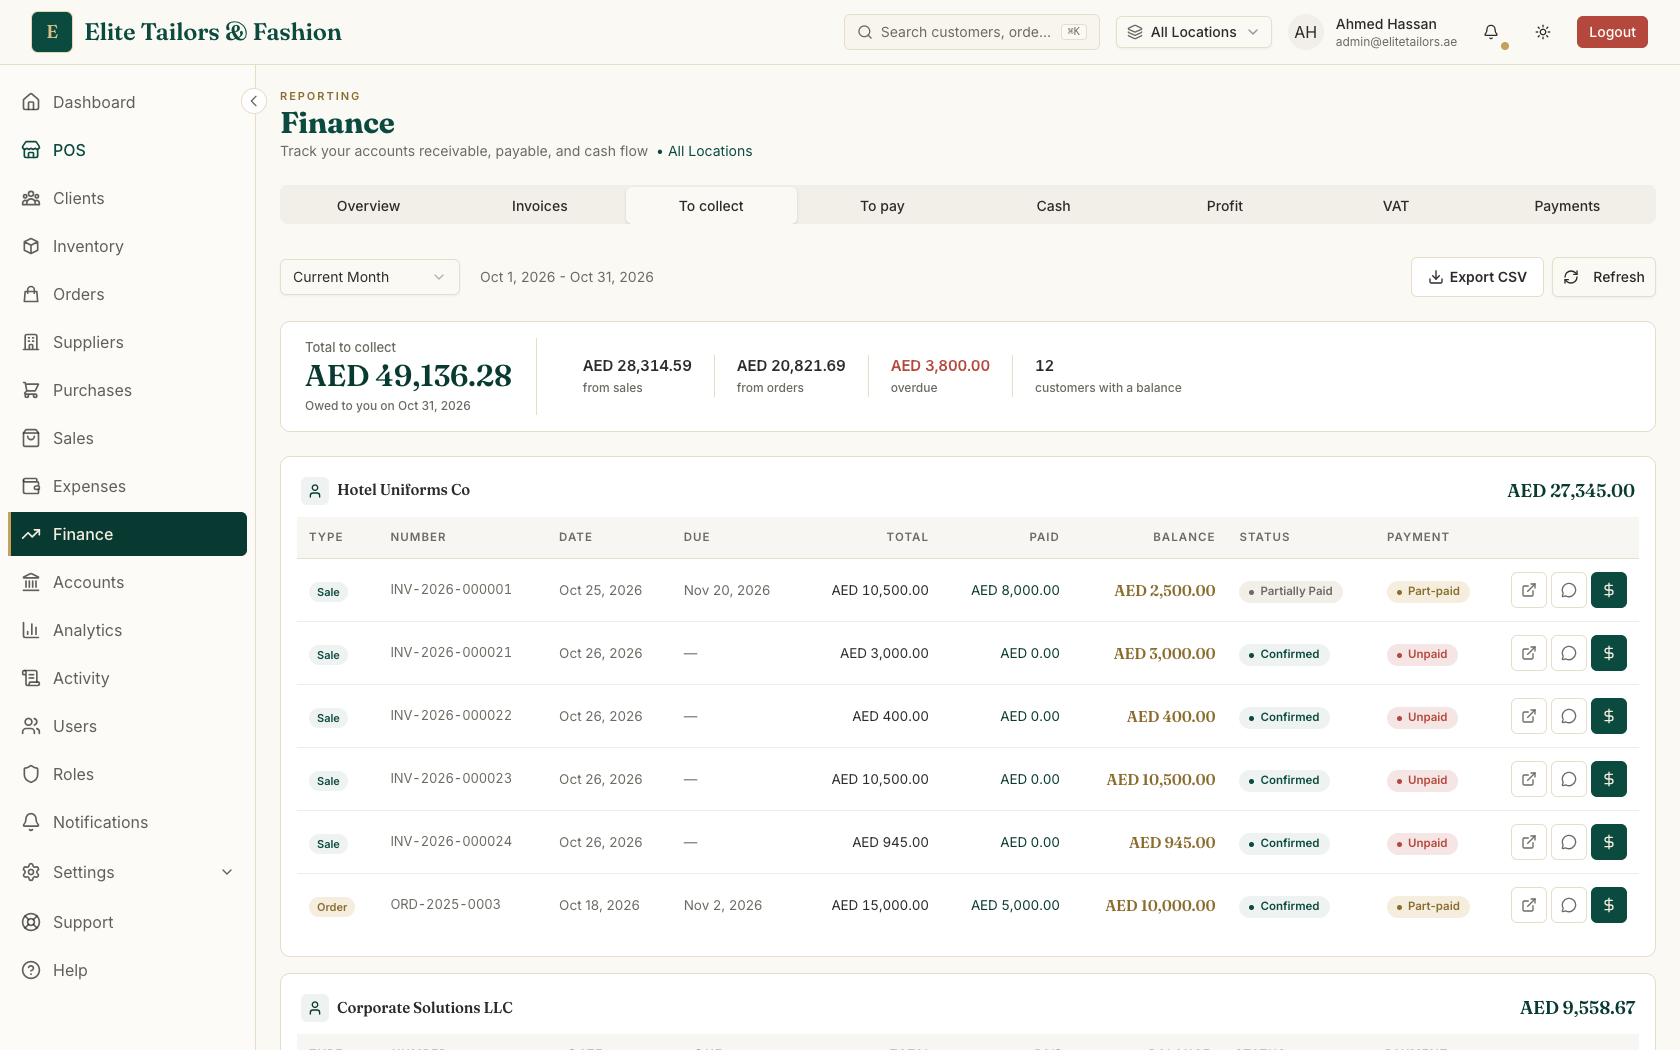Click the notifications bell in header
This screenshot has width=1680, height=1050.
[1491, 32]
